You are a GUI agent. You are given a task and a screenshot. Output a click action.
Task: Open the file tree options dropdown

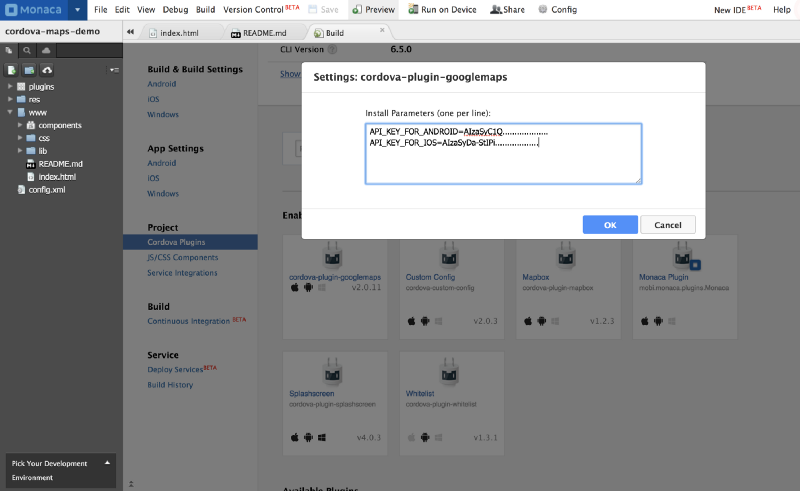point(114,70)
